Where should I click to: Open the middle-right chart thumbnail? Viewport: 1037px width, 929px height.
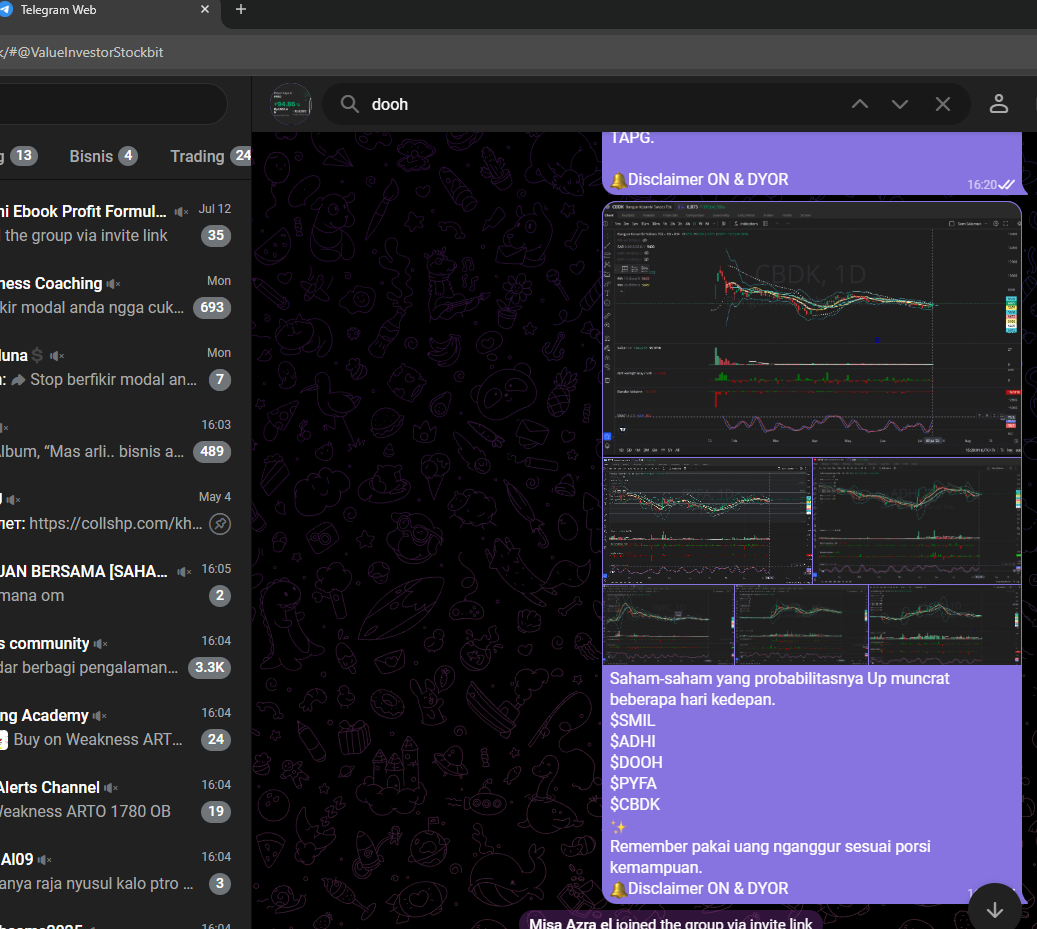pyautogui.click(x=917, y=520)
